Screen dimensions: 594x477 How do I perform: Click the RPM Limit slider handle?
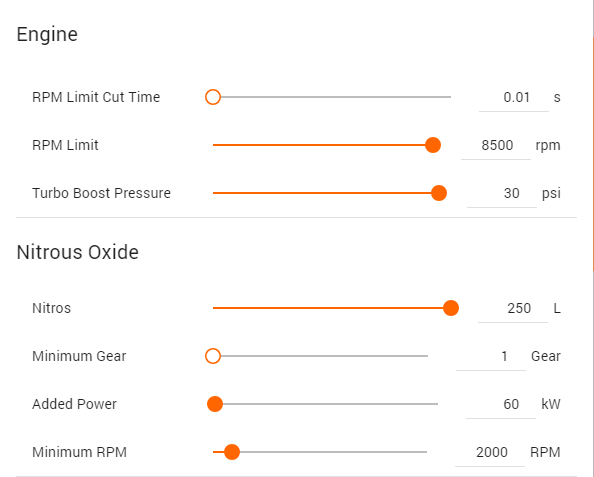(x=433, y=145)
